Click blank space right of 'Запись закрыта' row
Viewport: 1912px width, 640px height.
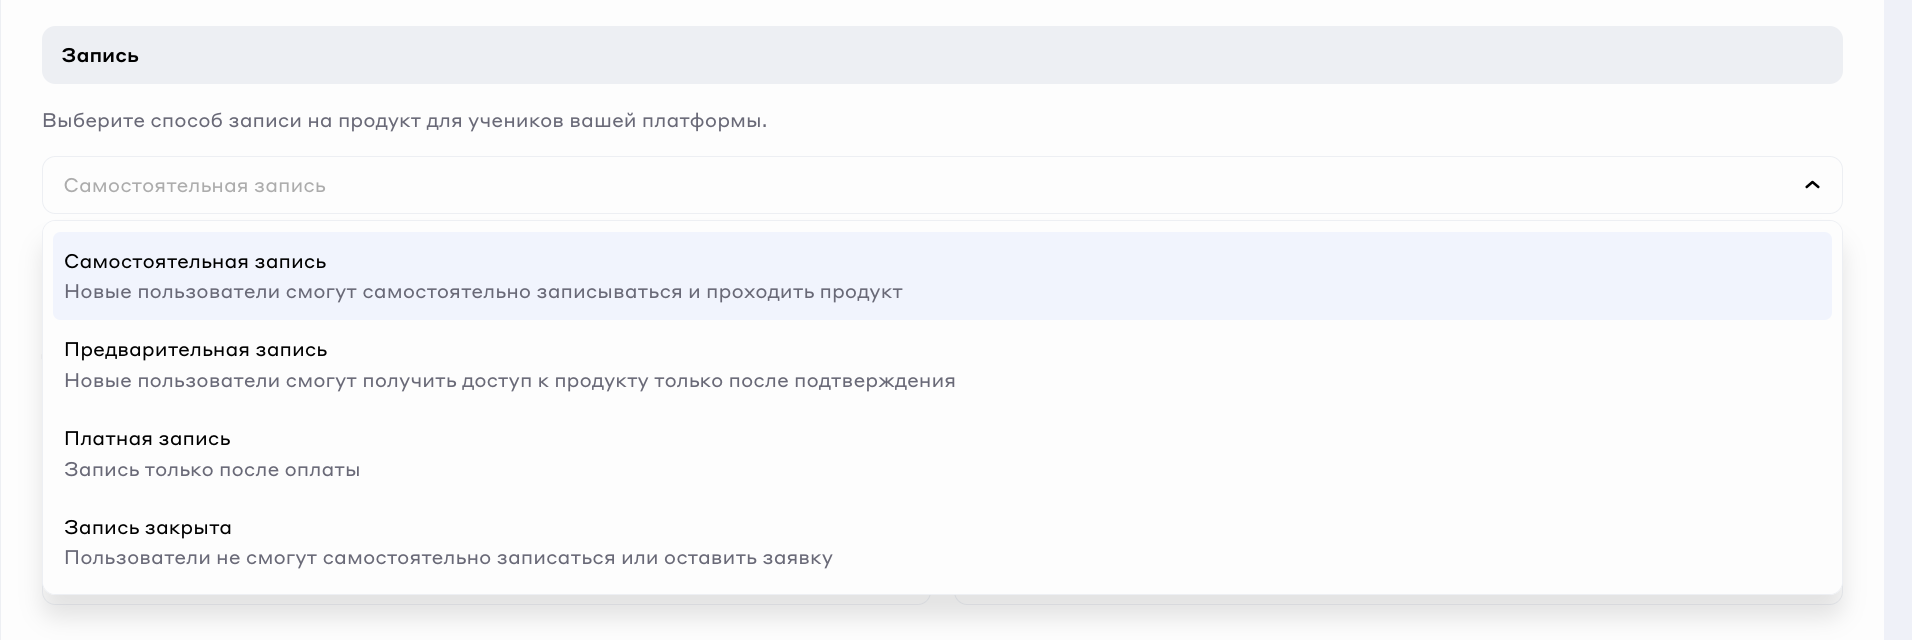1300,542
